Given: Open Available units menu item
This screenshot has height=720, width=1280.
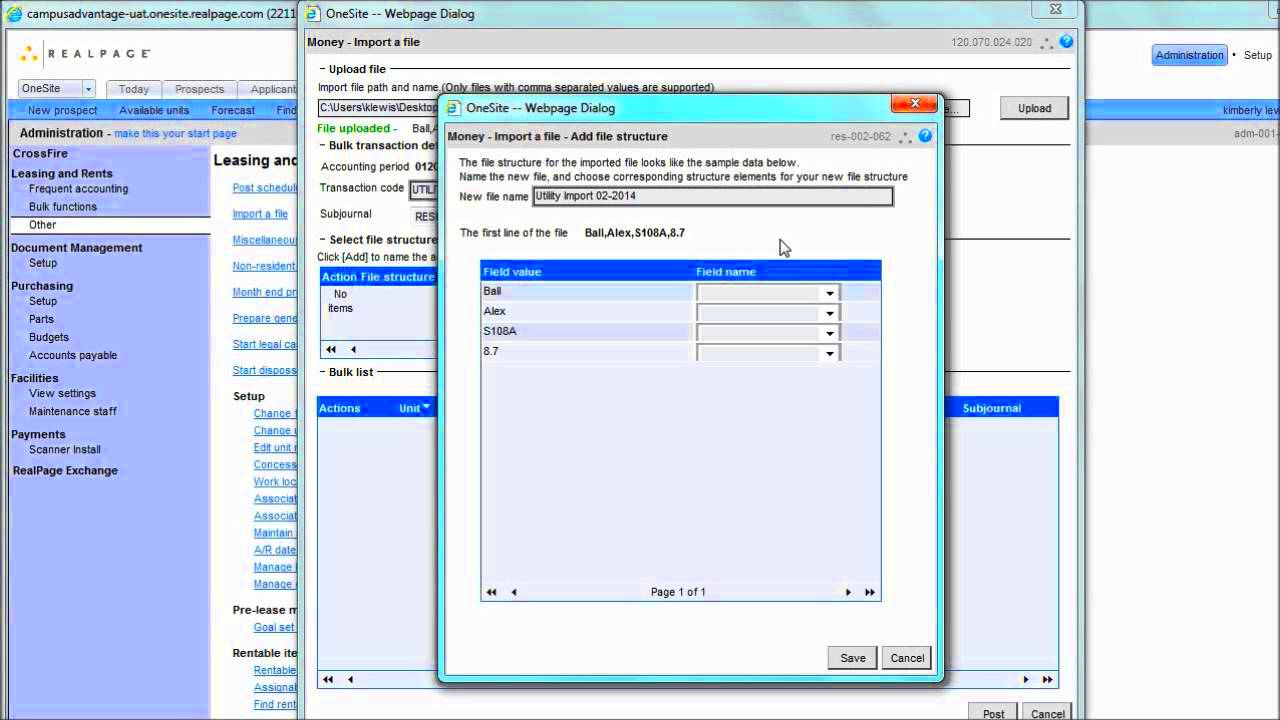Looking at the screenshot, I should pos(154,110).
